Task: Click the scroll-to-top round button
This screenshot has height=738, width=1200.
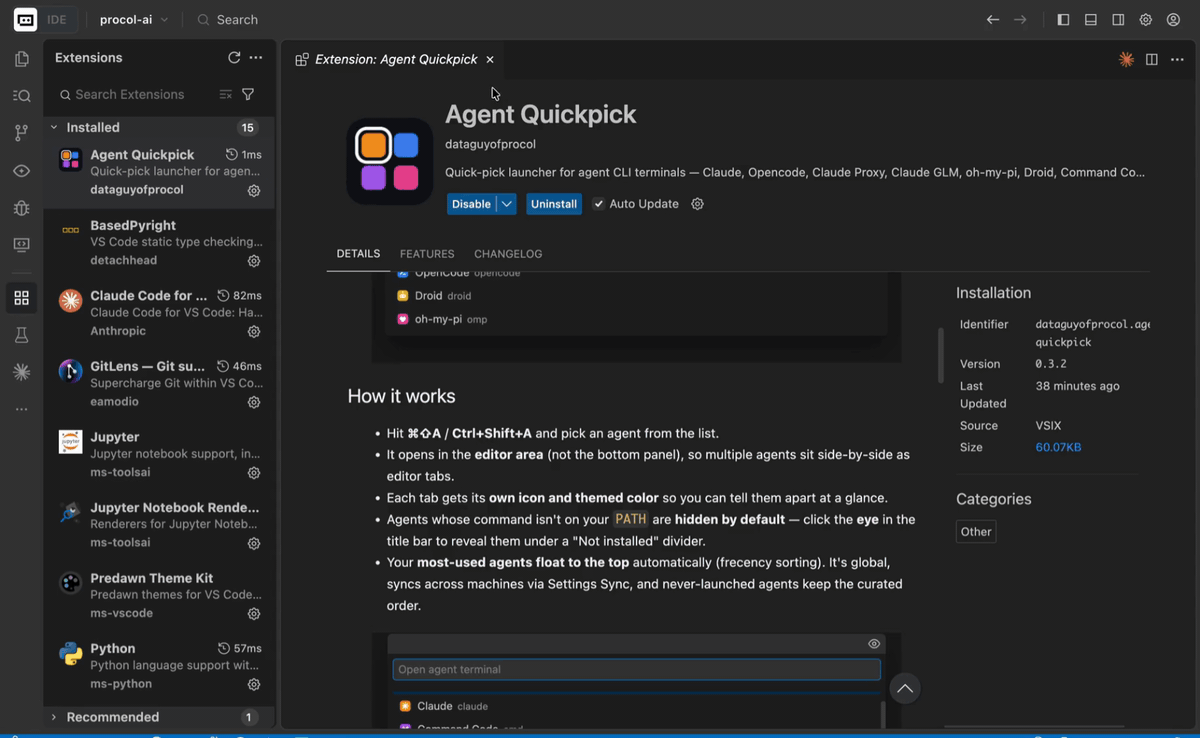Action: [x=905, y=689]
